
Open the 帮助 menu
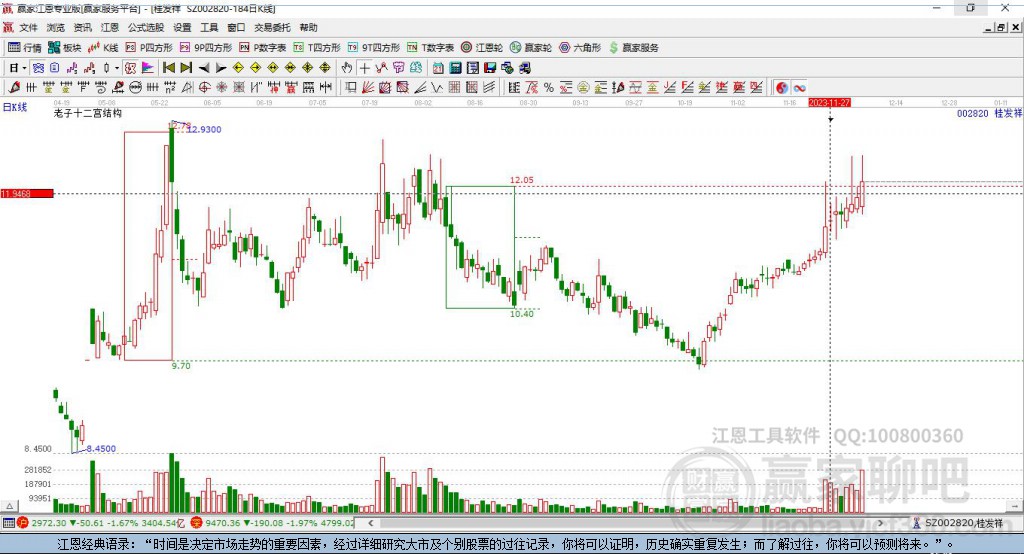308,27
